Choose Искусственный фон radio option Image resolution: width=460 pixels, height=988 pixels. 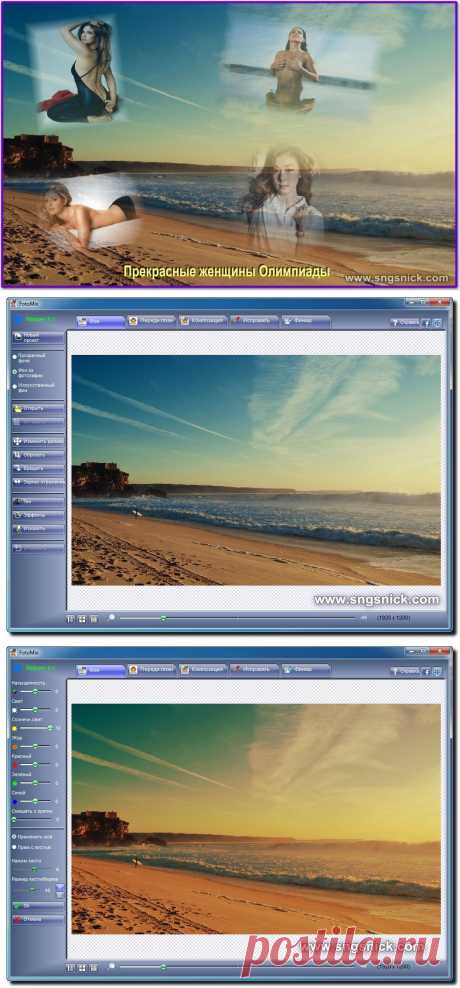[x=34, y=386]
